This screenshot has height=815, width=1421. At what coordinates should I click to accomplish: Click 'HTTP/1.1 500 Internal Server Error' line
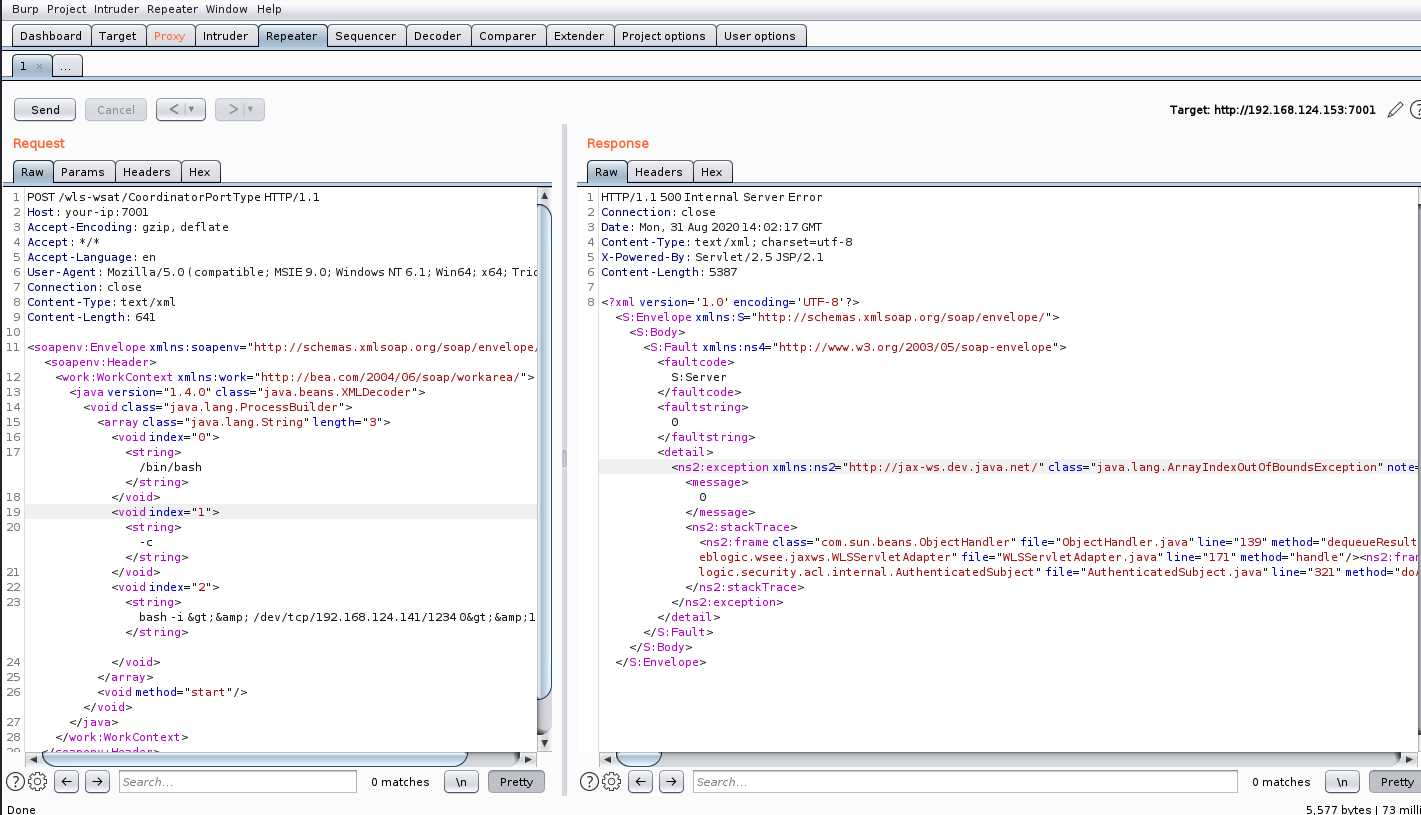click(x=712, y=197)
